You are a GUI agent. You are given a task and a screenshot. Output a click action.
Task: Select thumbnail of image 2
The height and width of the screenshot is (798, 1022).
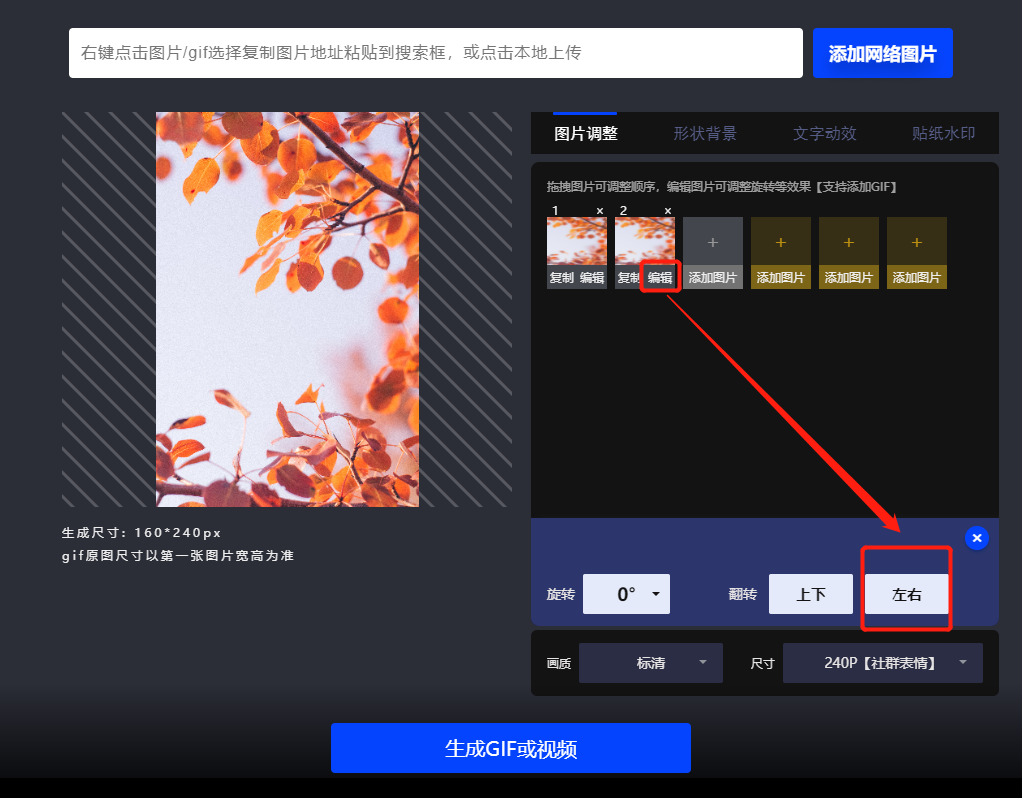(644, 240)
